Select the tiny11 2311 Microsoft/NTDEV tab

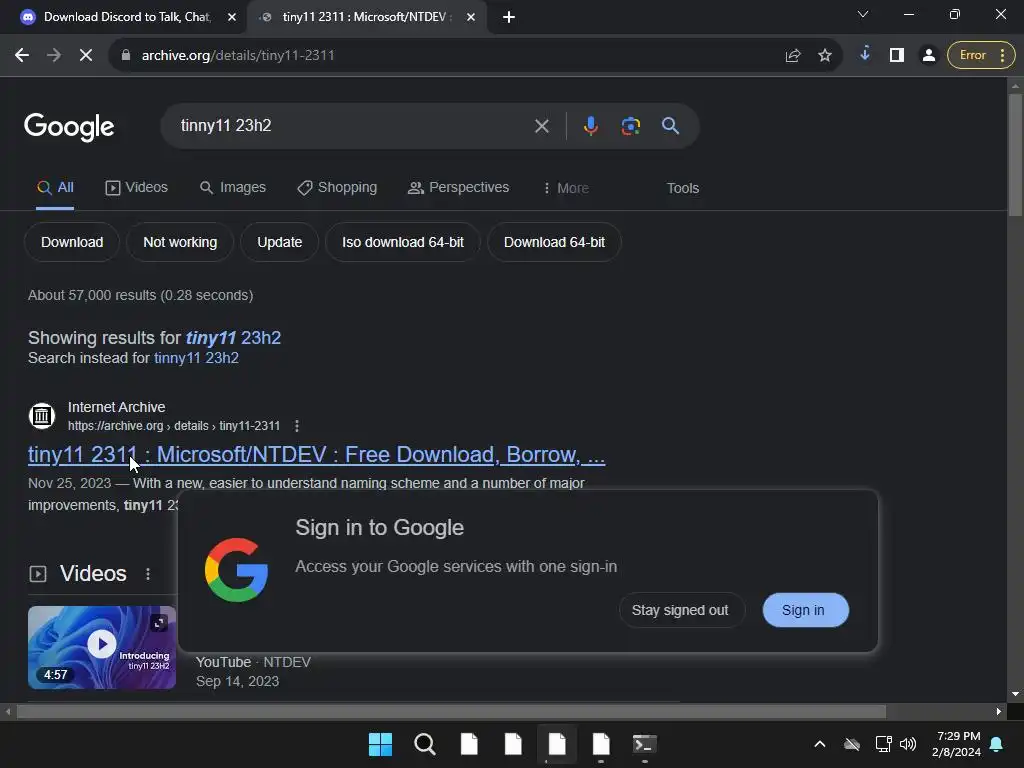click(364, 17)
